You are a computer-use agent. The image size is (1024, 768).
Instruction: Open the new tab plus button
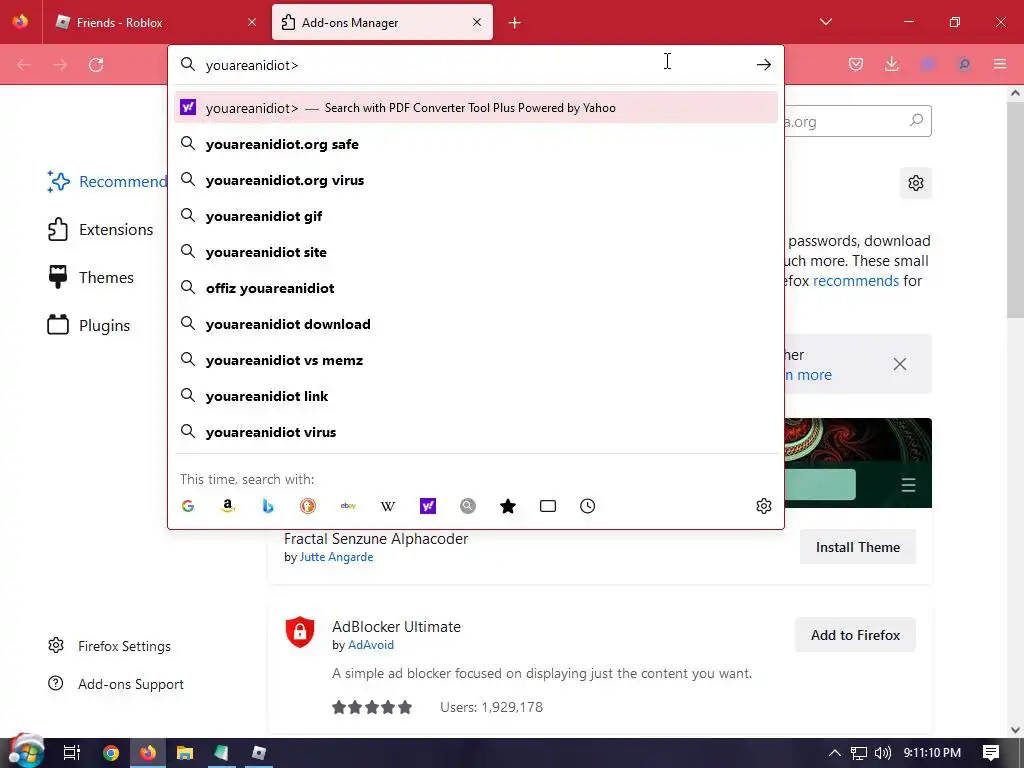[x=515, y=23]
